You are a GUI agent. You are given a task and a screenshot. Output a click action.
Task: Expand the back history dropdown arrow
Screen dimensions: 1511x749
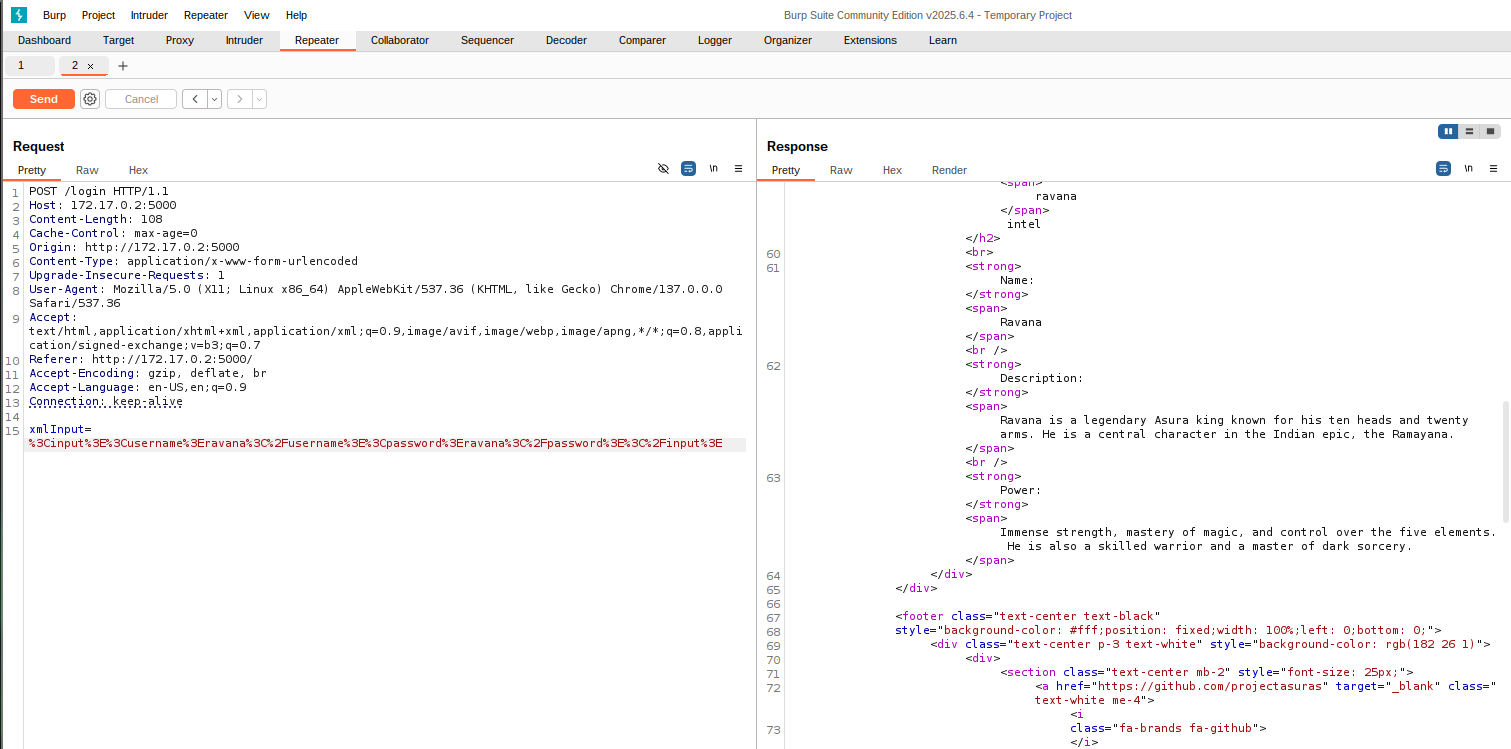(x=214, y=99)
